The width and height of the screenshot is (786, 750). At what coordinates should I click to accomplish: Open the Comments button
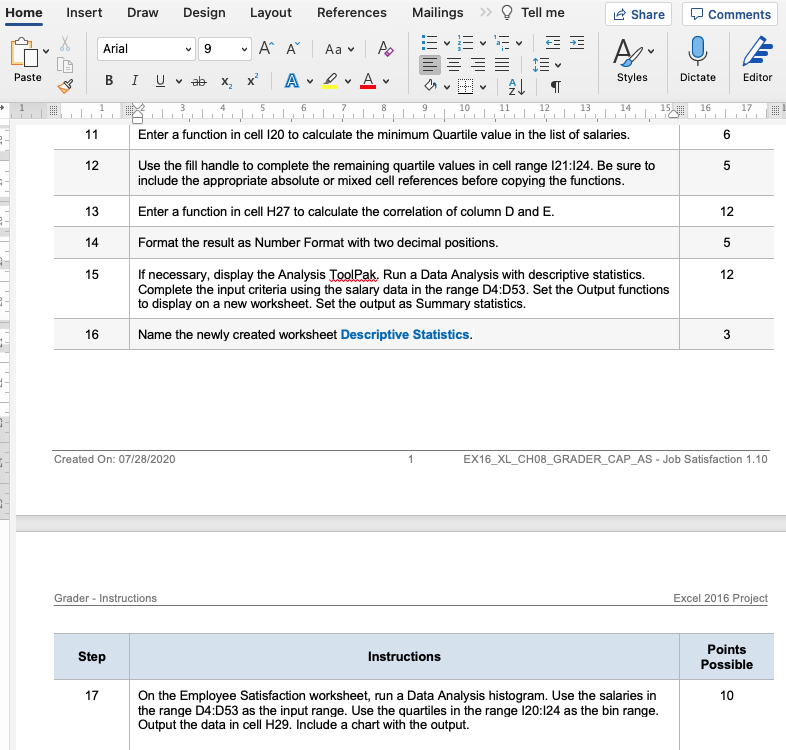pyautogui.click(x=730, y=14)
